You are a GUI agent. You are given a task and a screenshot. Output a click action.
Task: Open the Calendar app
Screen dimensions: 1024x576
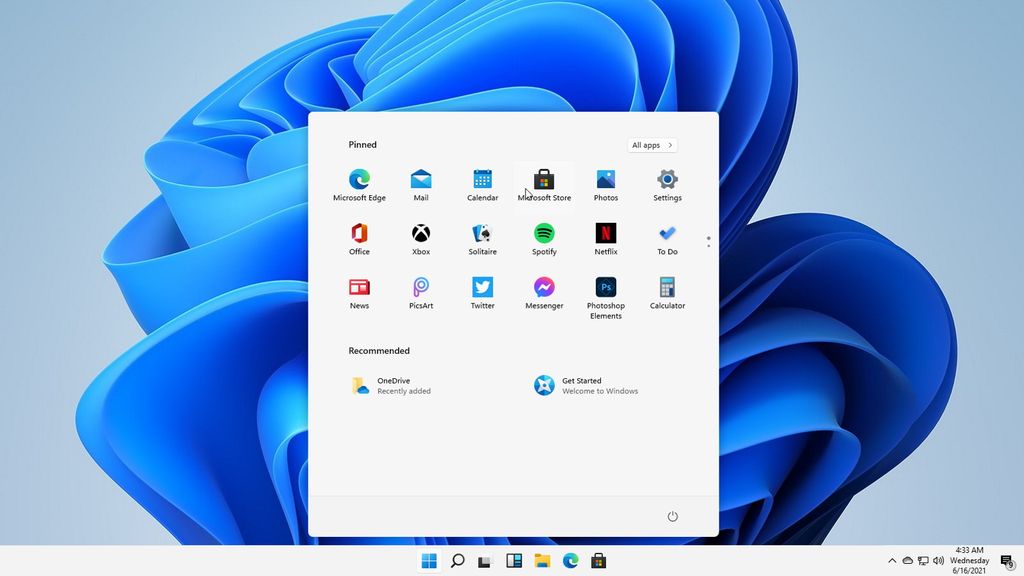(482, 178)
